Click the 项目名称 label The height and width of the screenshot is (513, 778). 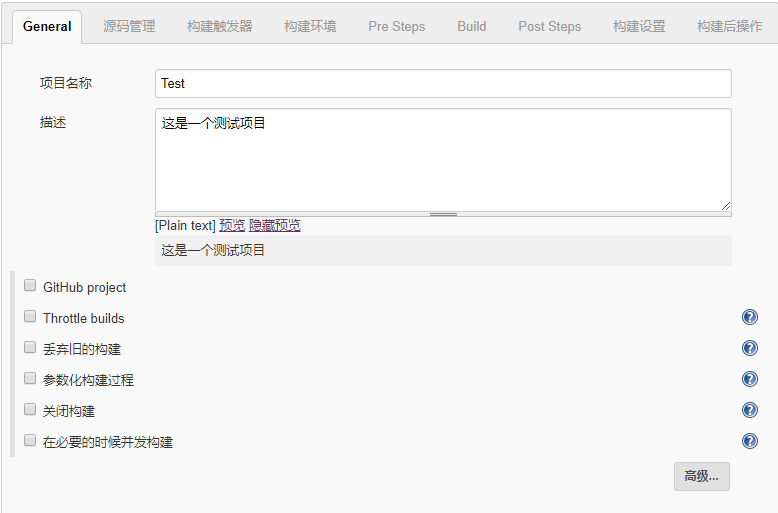pos(65,83)
